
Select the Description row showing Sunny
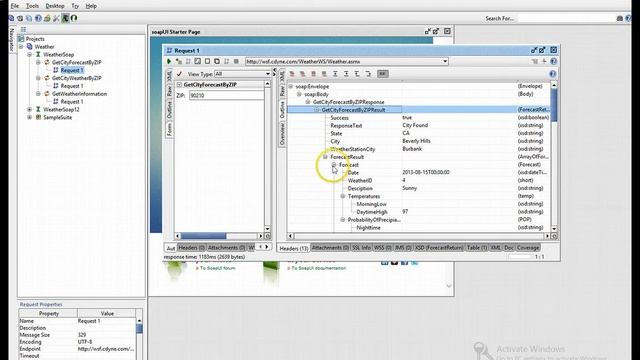(418, 188)
